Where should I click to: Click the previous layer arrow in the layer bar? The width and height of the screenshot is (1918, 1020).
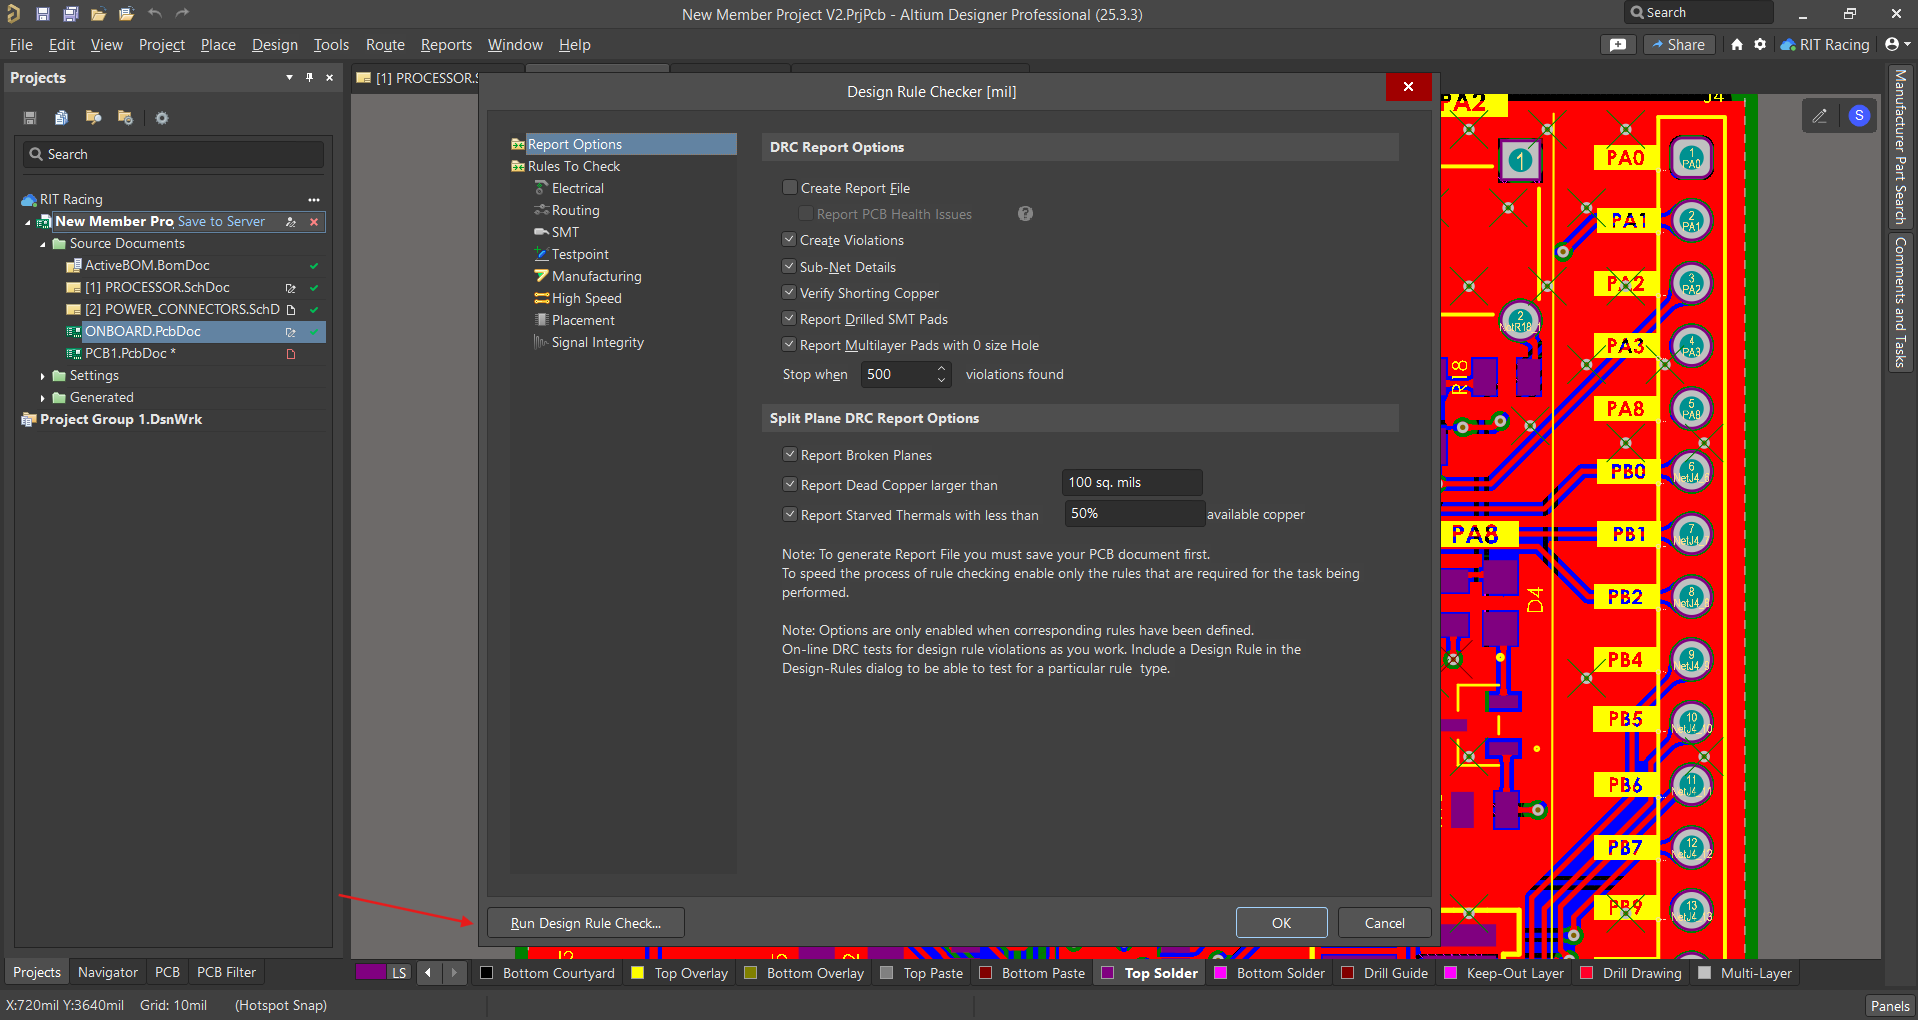(x=429, y=972)
